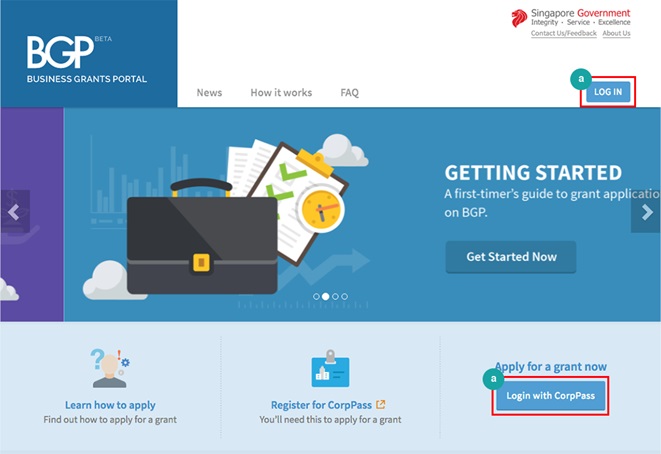661x454 pixels.
Task: Open the Learn how to apply link
Action: 110,405
